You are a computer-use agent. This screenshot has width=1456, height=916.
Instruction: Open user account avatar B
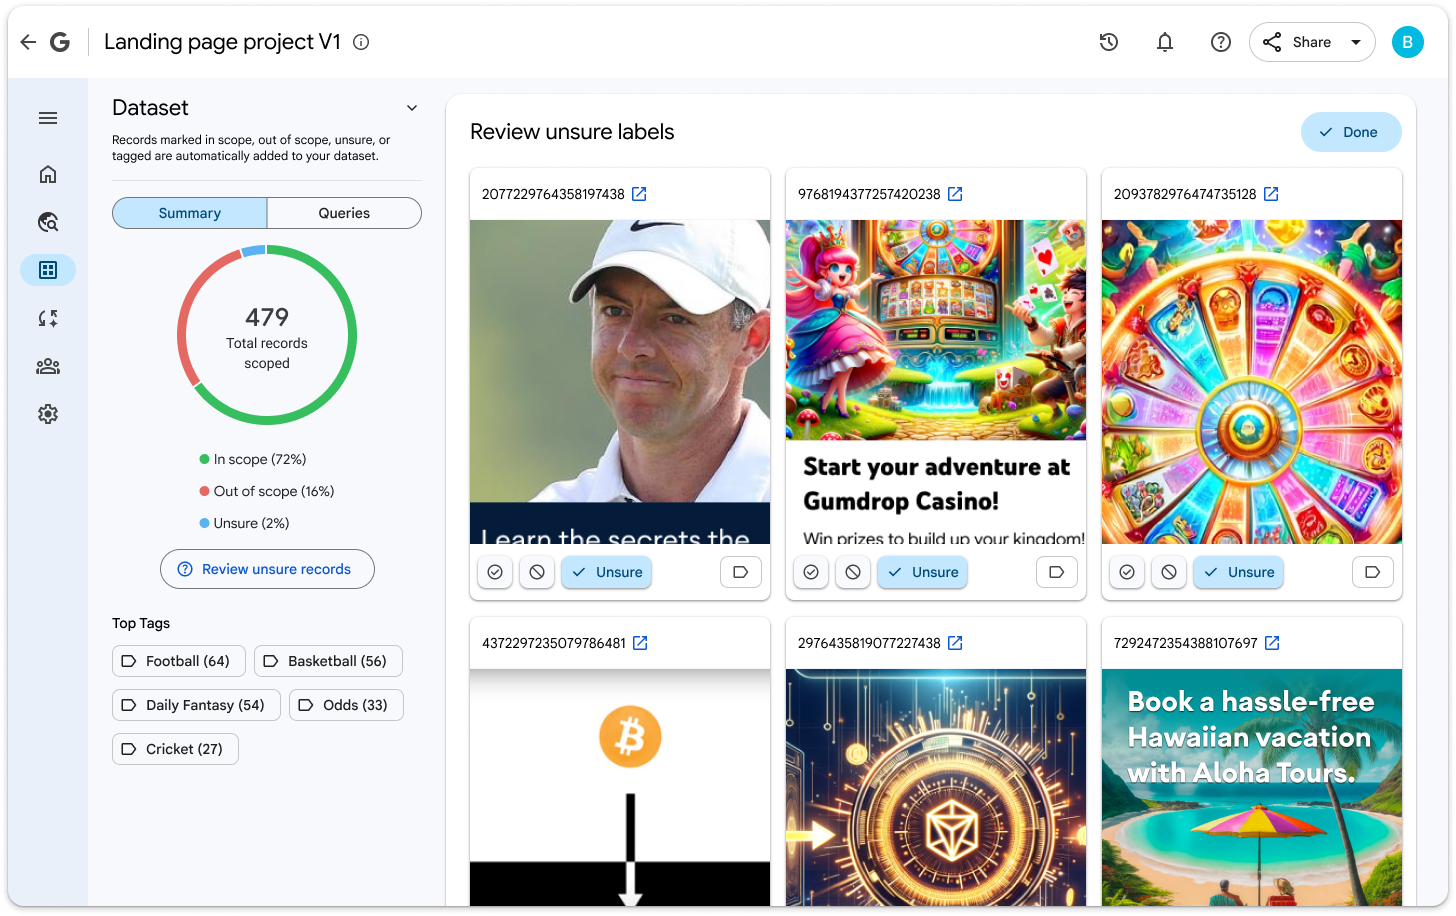pos(1407,42)
